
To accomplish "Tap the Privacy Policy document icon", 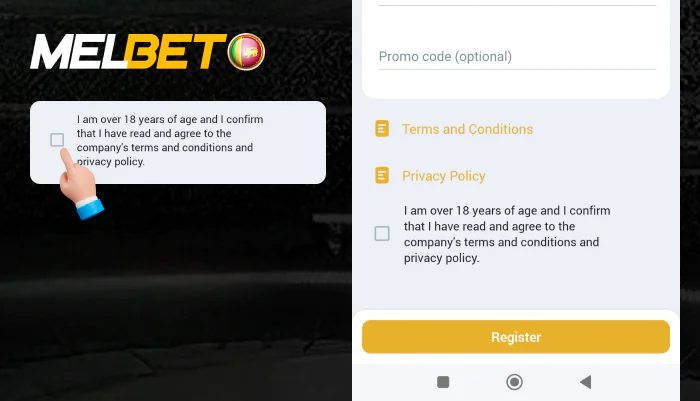I will click(382, 176).
